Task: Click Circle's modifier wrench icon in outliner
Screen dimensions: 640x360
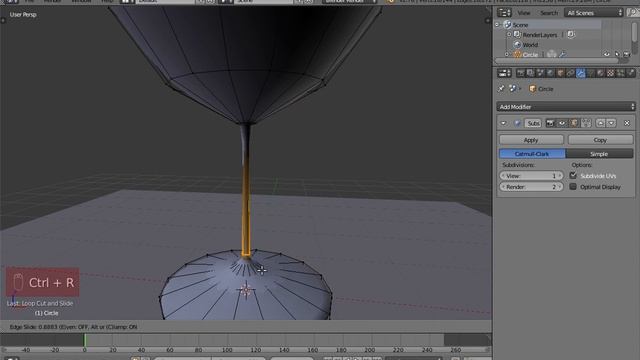Action: click(563, 54)
